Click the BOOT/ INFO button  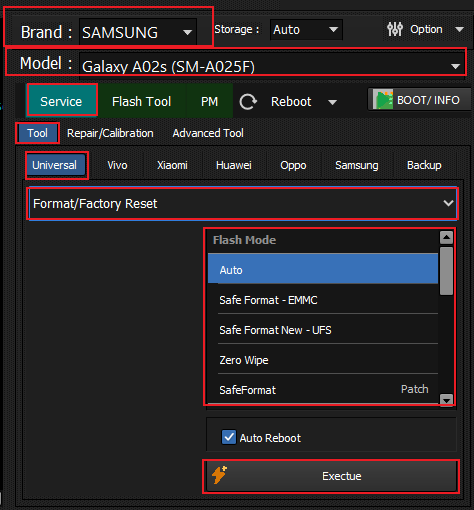(419, 99)
